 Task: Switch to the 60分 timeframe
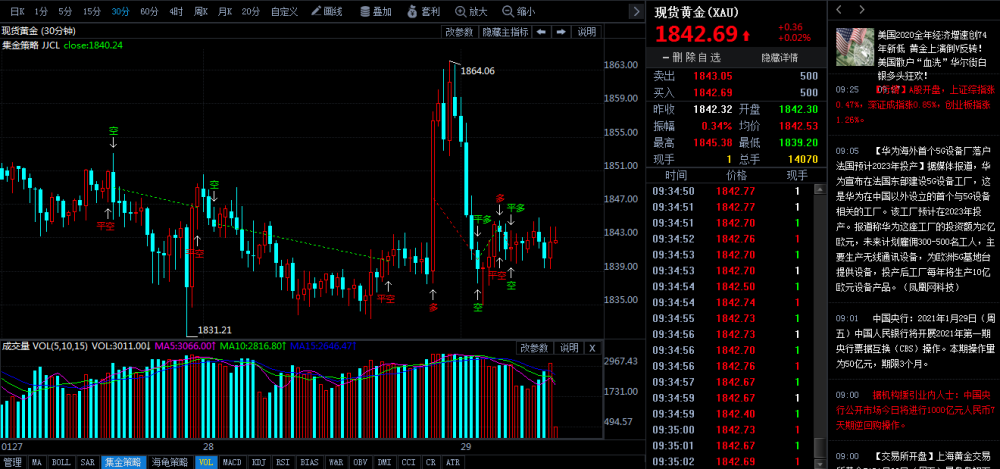click(149, 11)
